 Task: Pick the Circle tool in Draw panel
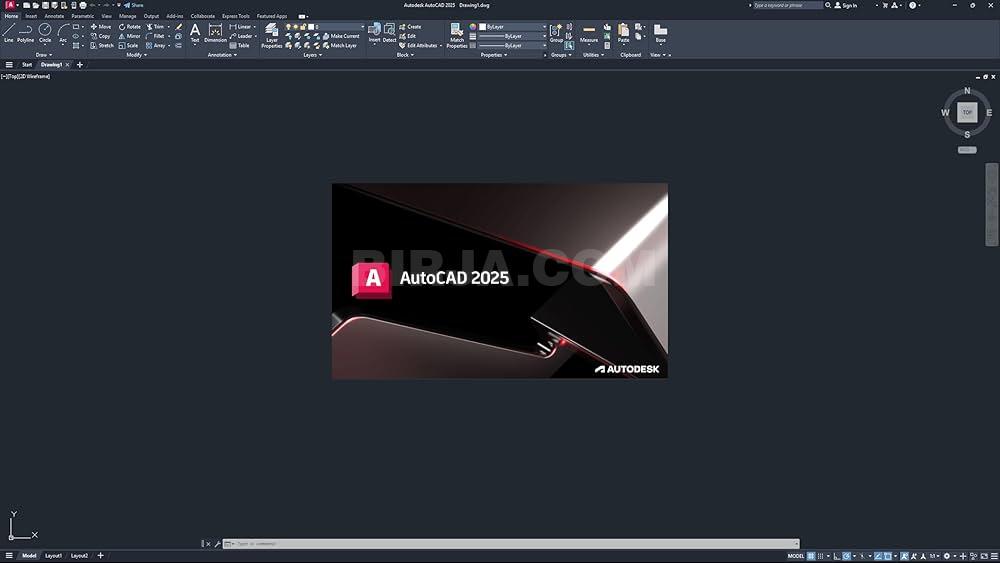click(x=45, y=32)
